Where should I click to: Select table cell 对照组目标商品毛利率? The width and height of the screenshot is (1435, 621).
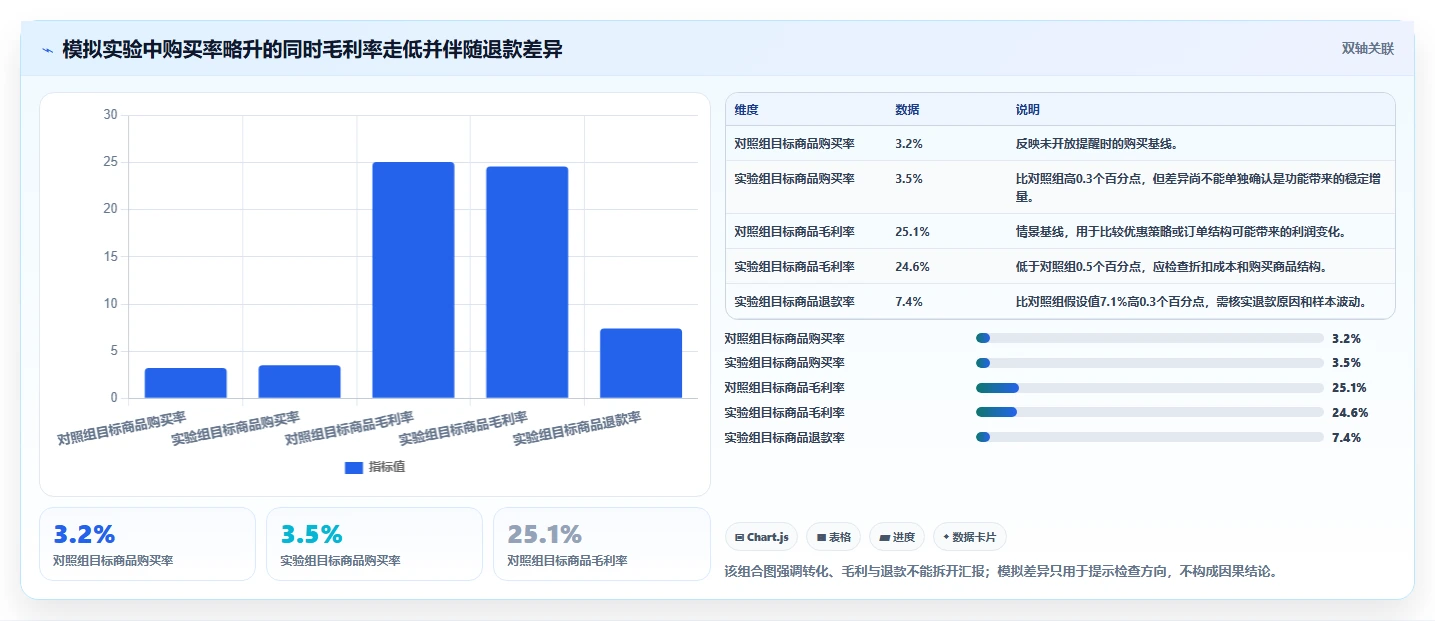click(x=795, y=232)
